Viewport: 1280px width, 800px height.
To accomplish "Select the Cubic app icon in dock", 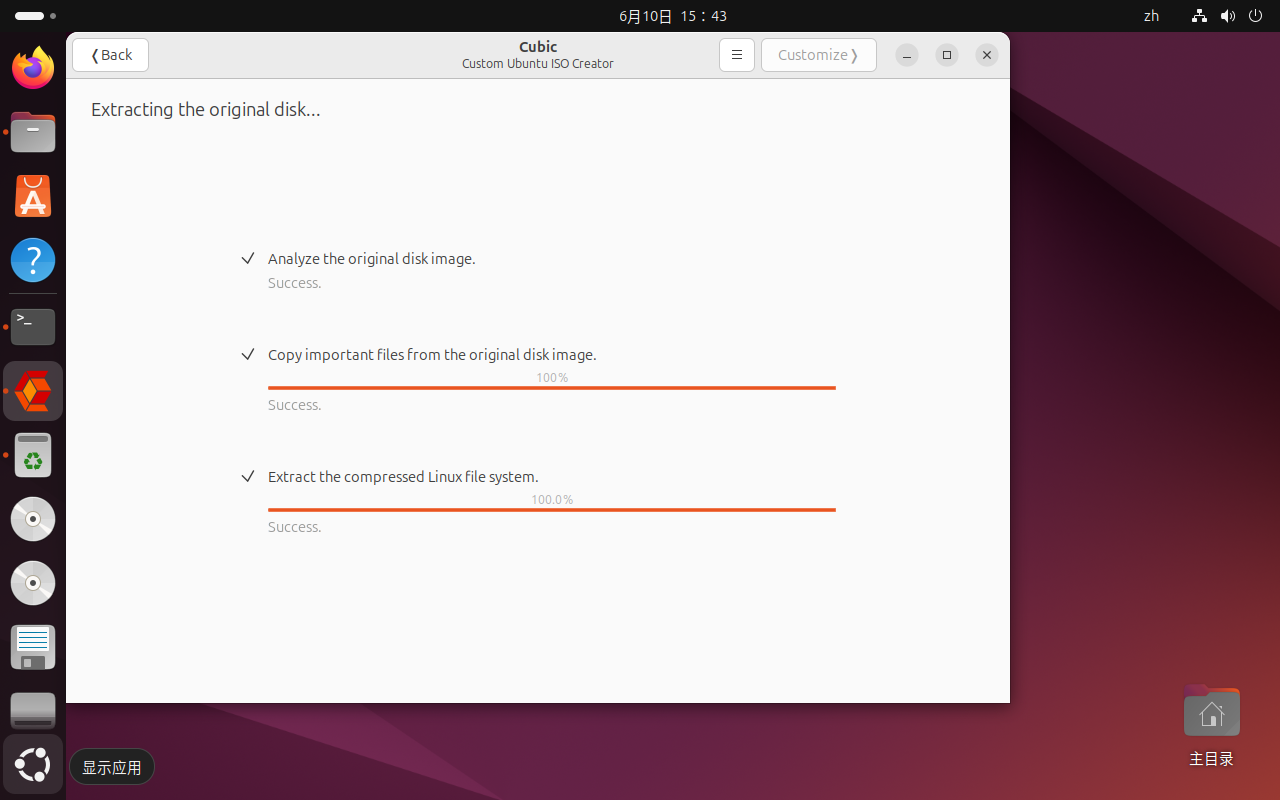I will tap(33, 391).
